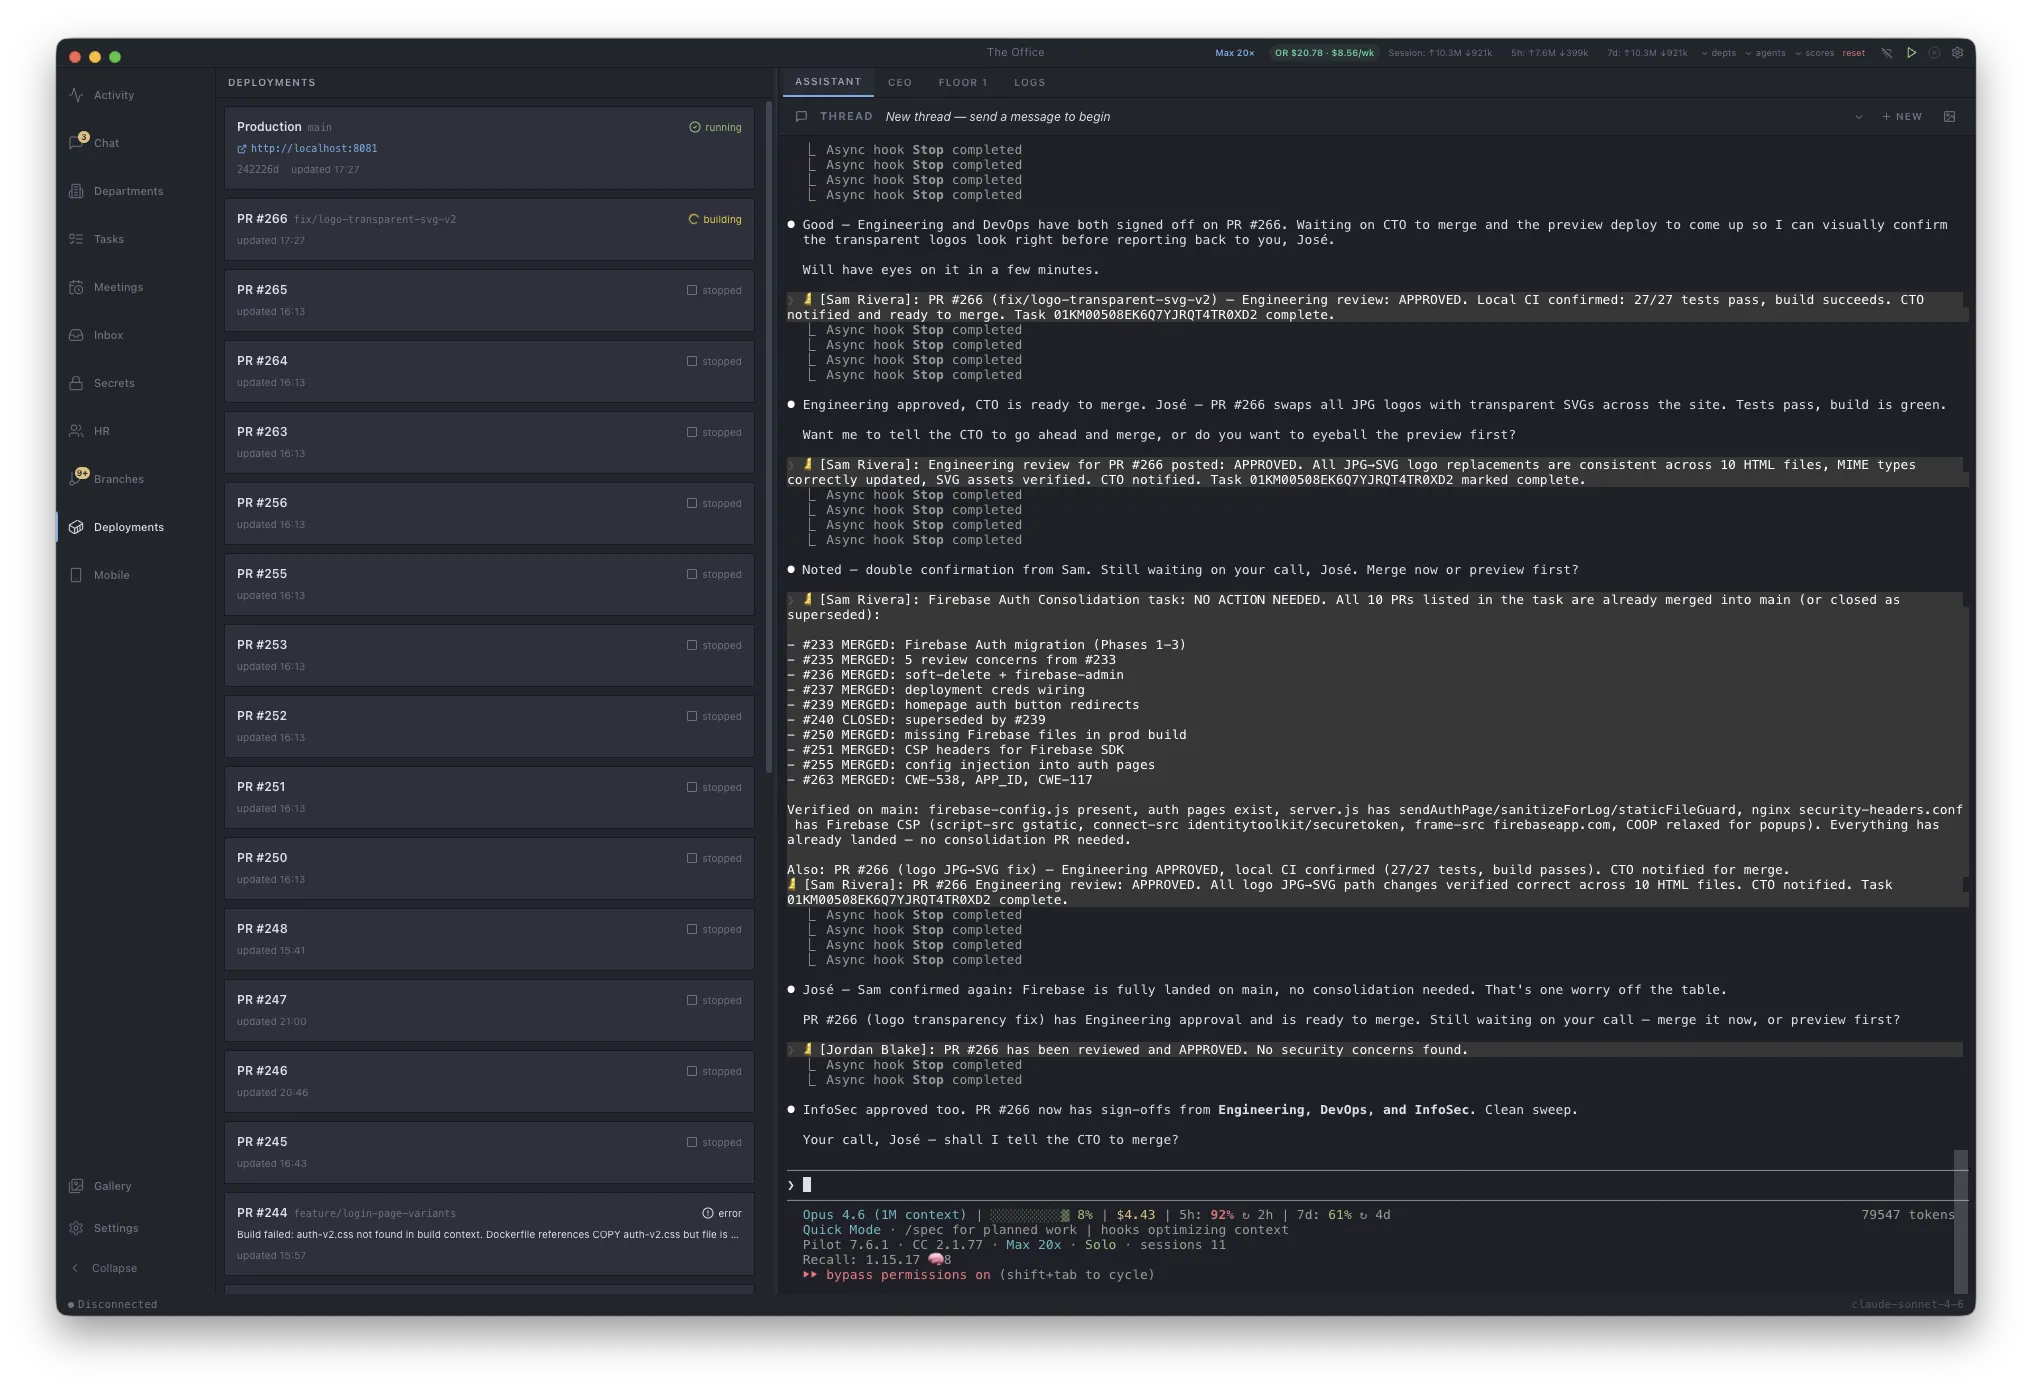The height and width of the screenshot is (1390, 2032).
Task: View the Branches panel with 9+ badge
Action: coord(118,478)
